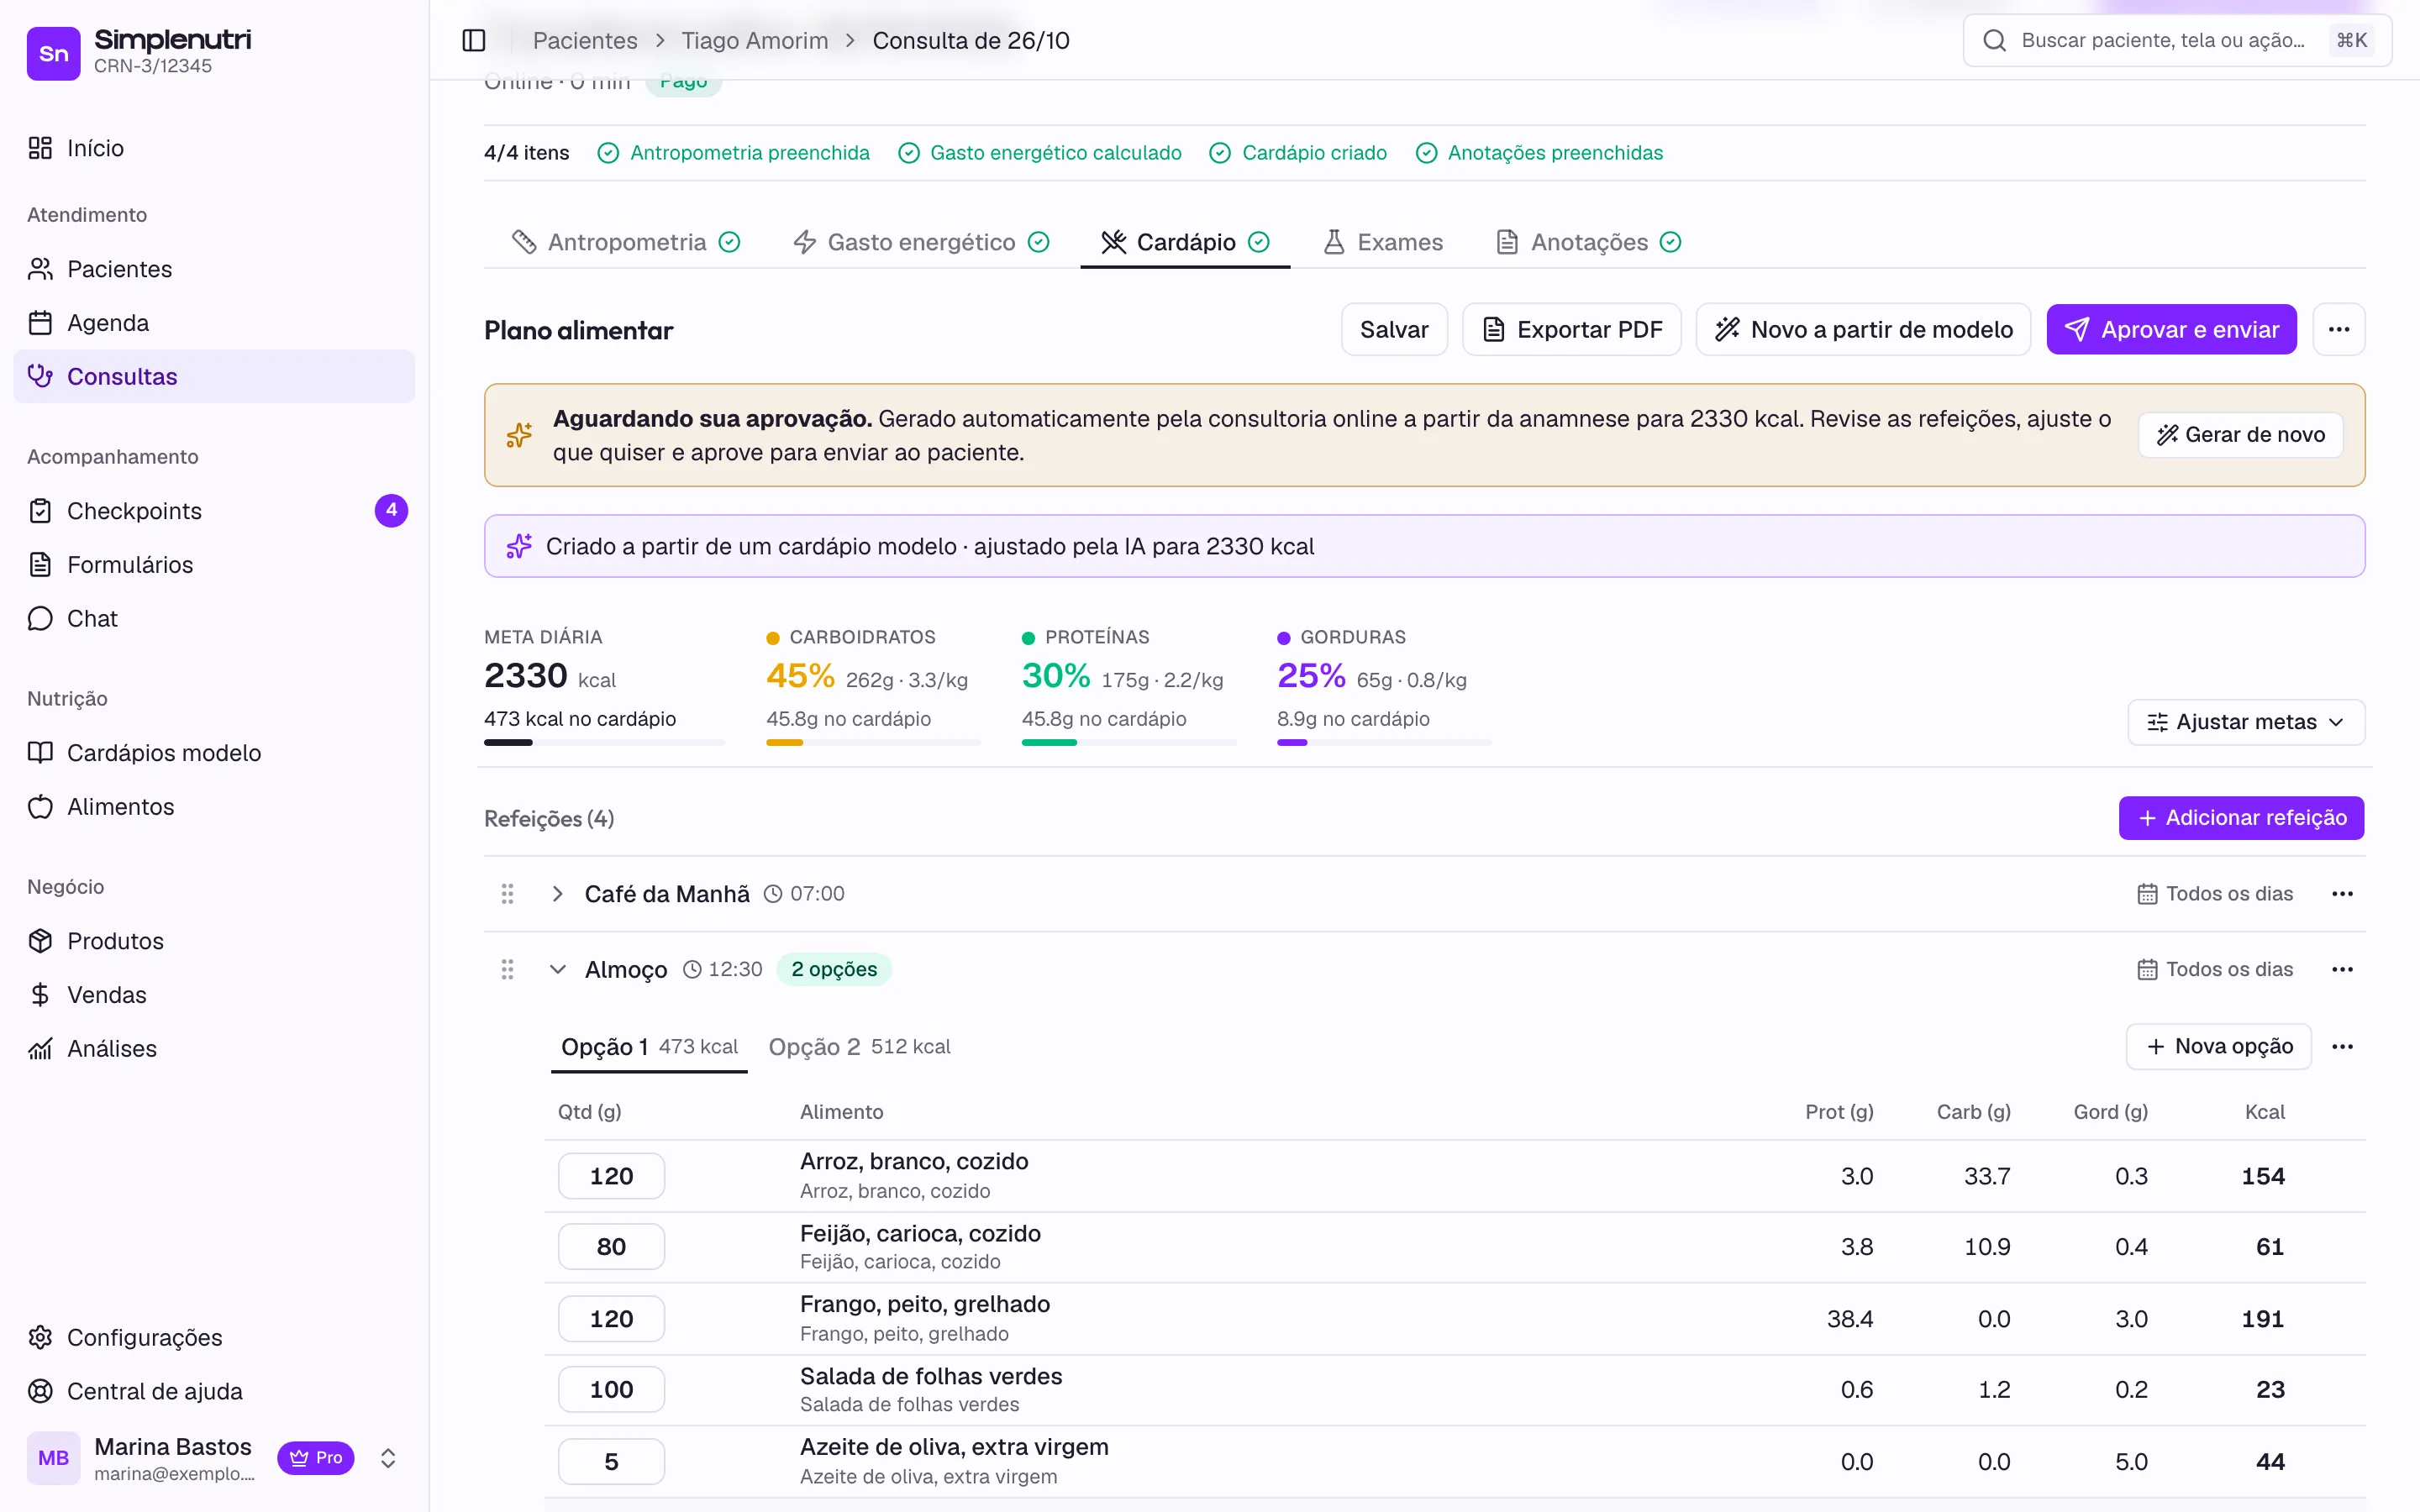Go to Início dashboard

214,148
